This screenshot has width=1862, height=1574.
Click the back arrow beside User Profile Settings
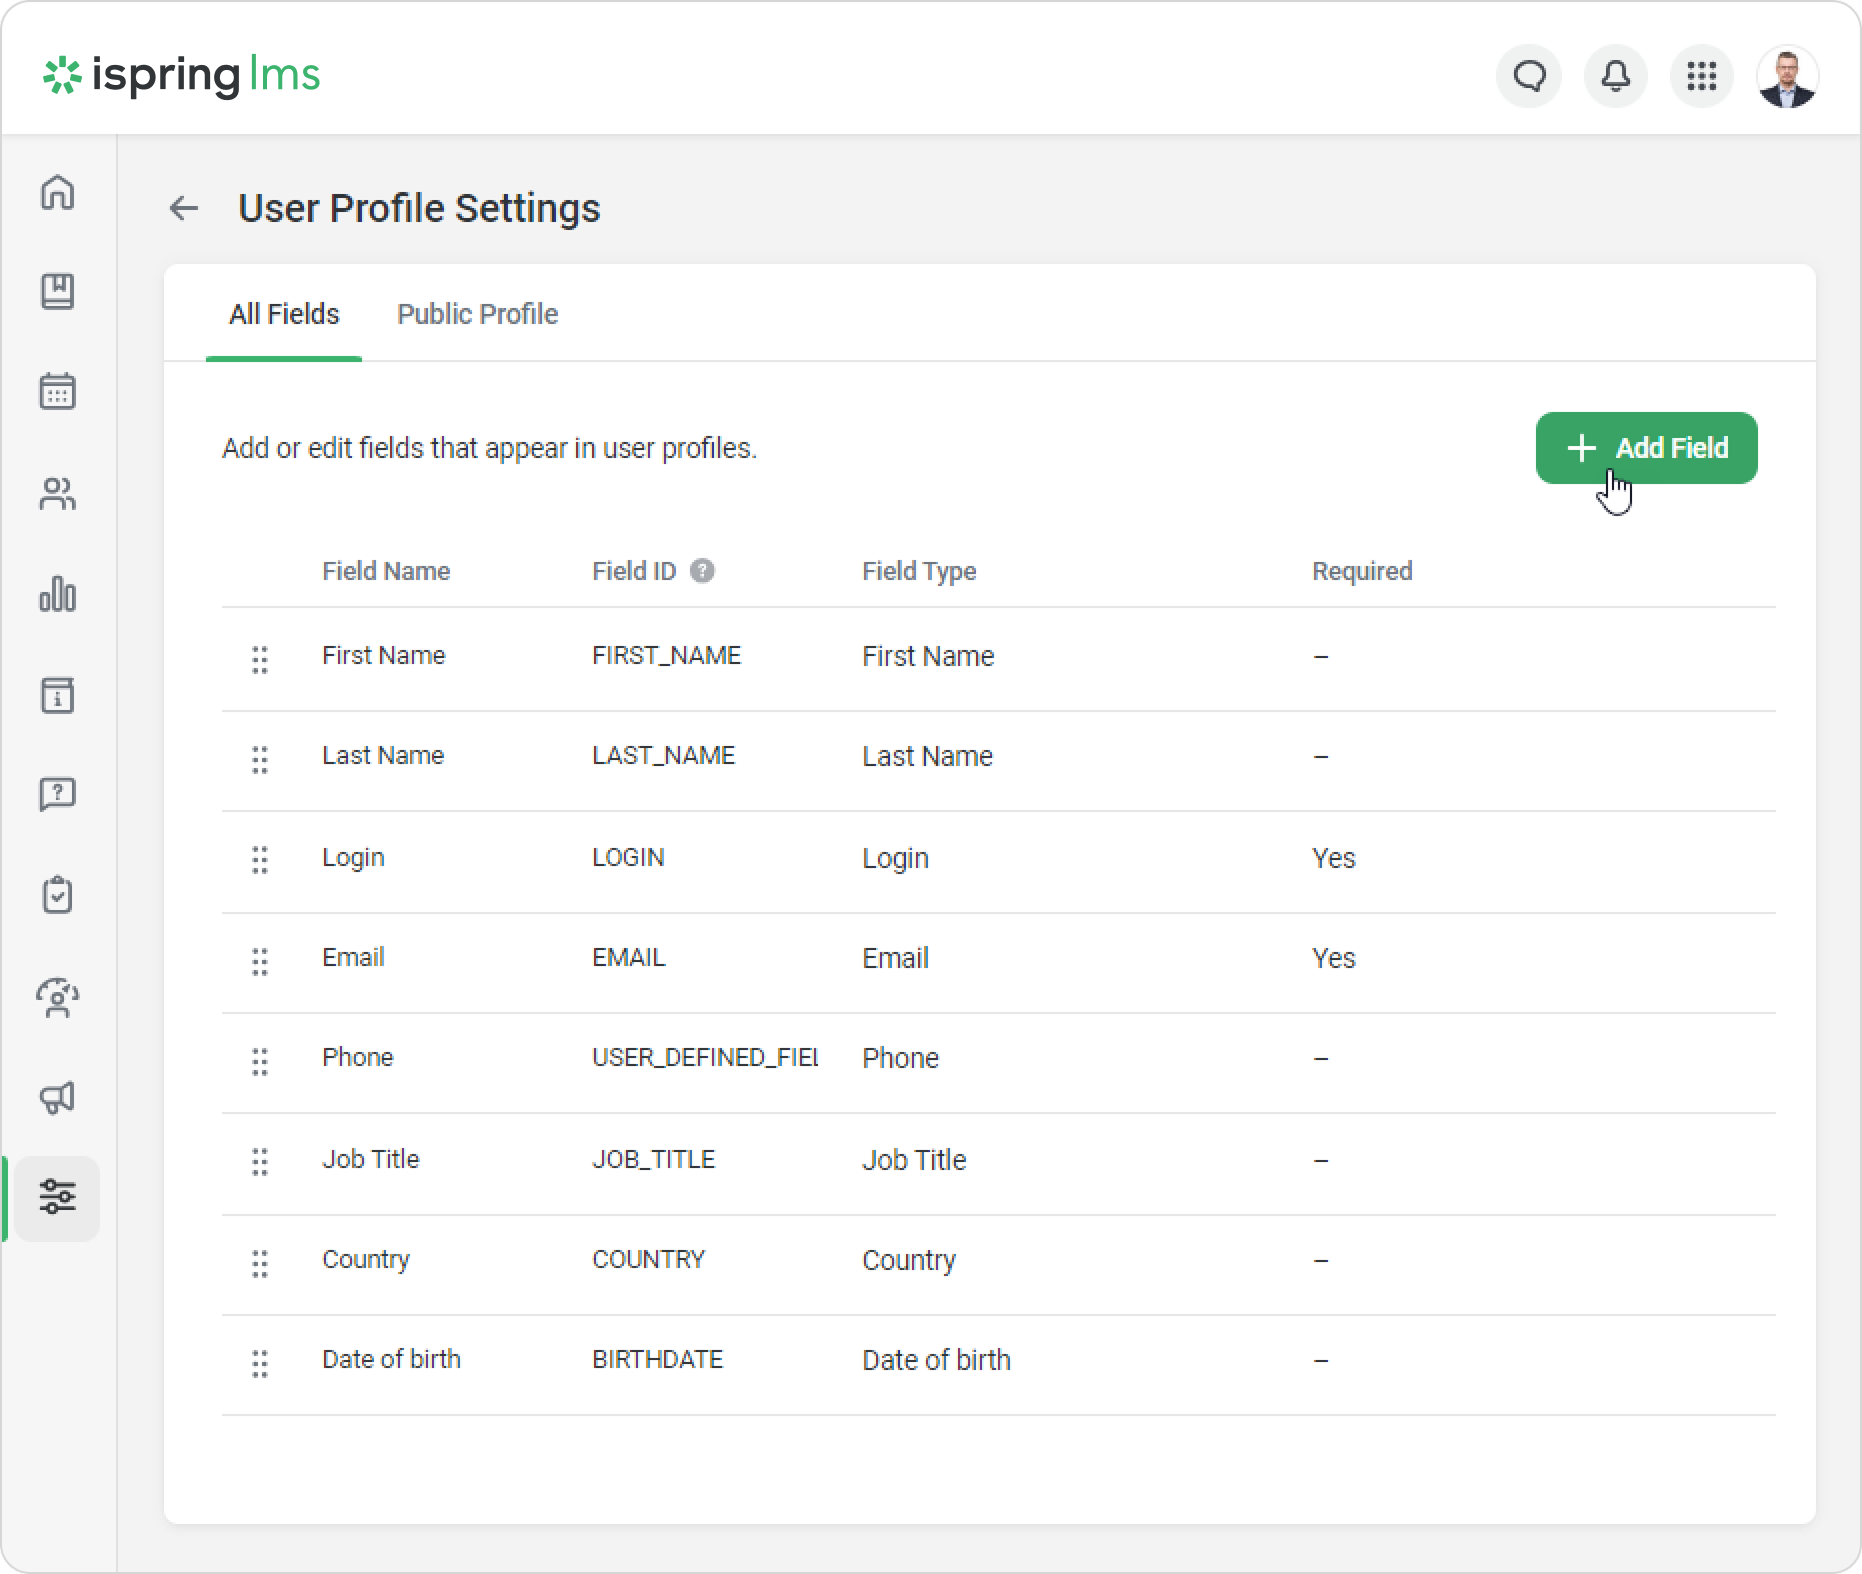click(184, 208)
